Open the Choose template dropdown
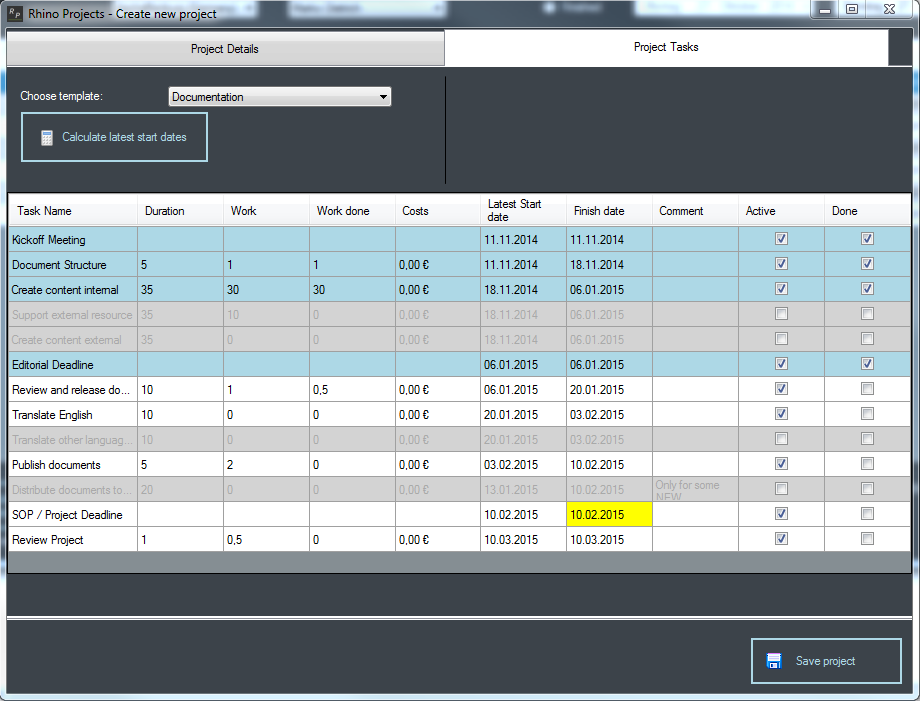This screenshot has width=920, height=701. [279, 97]
